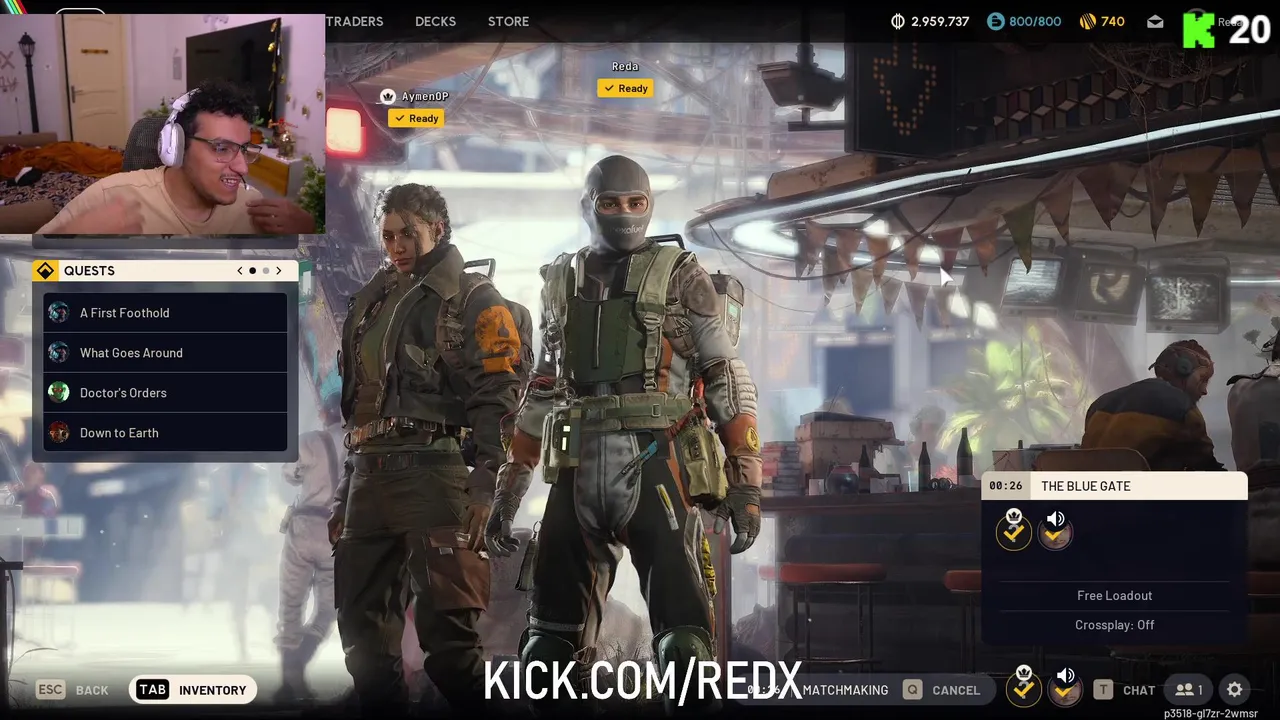Click the 00:26 matchmaking timer
This screenshot has height=720, width=1280.
[1006, 486]
